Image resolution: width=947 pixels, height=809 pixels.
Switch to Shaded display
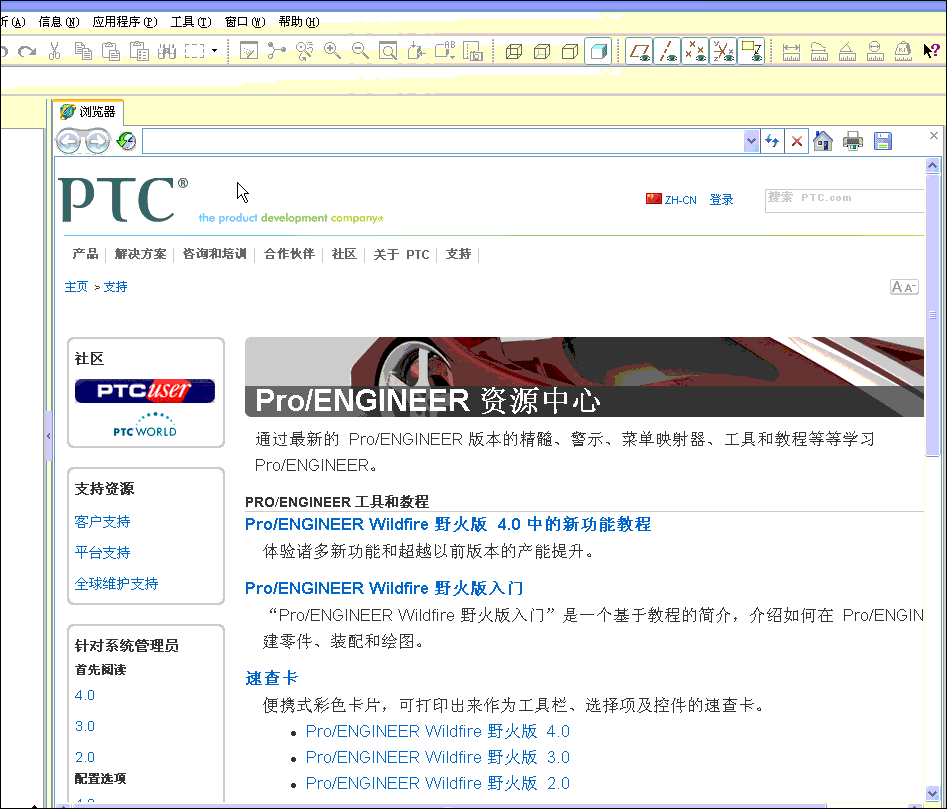pos(599,51)
